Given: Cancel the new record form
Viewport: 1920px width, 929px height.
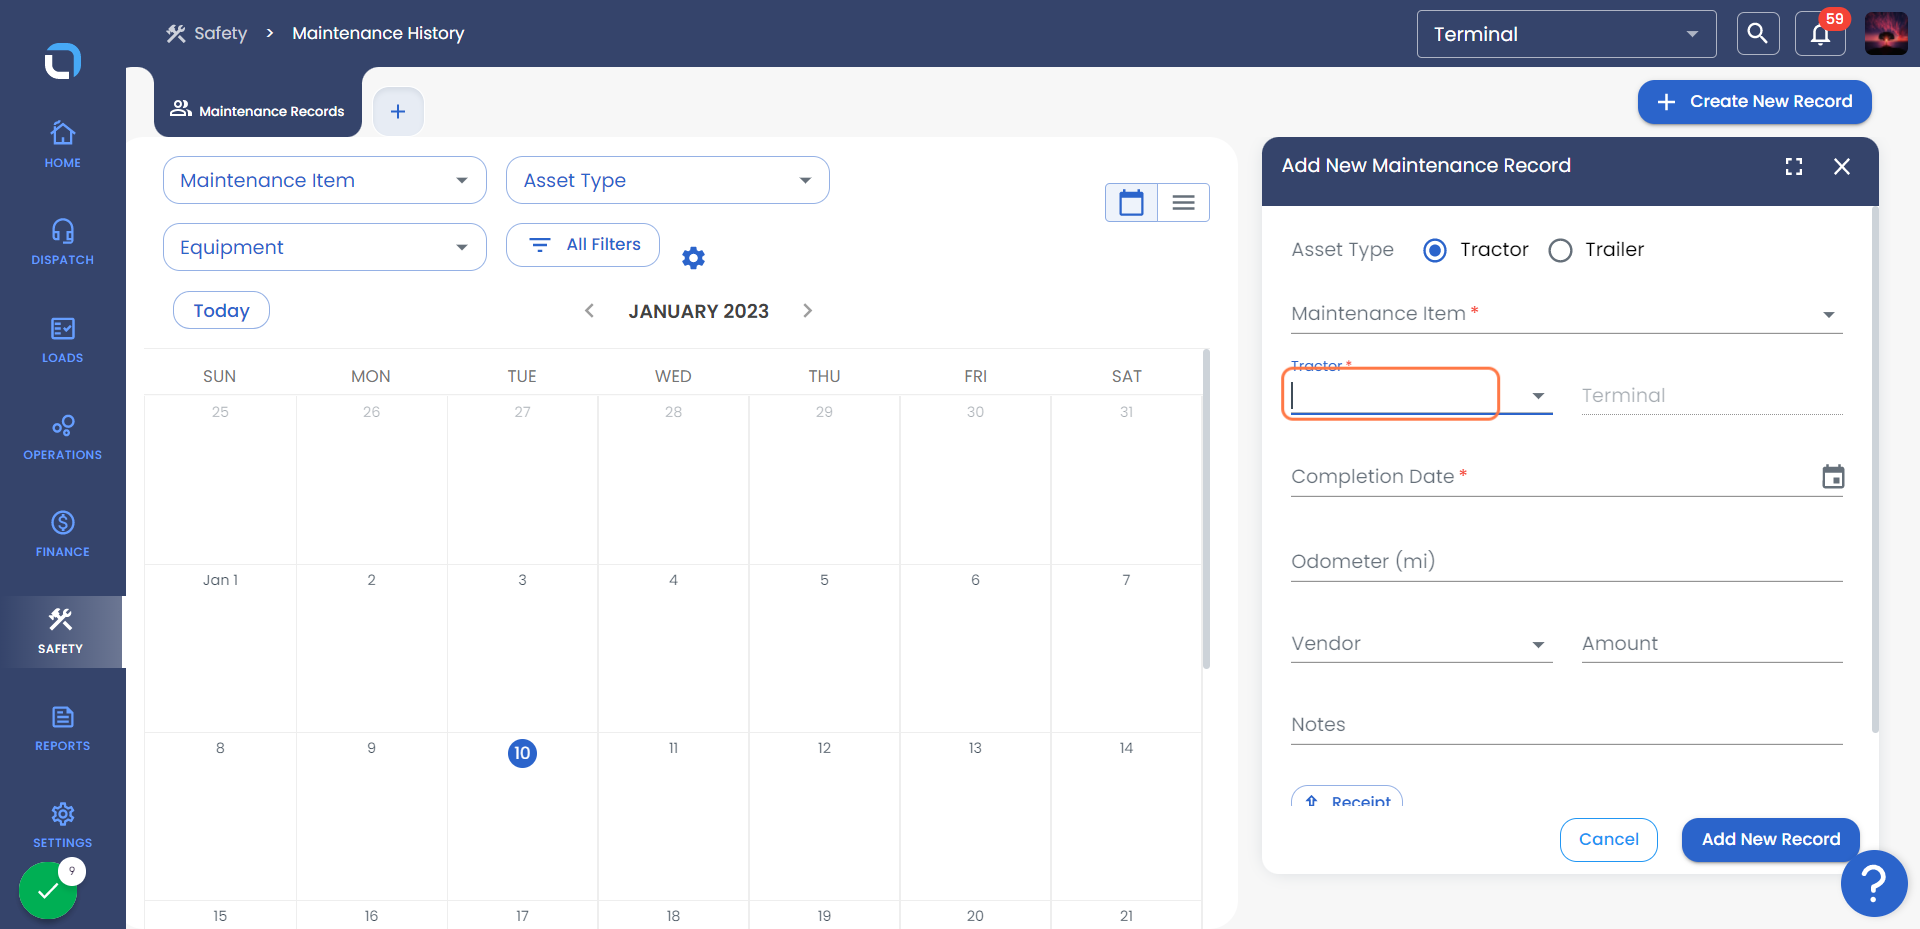Looking at the screenshot, I should [1608, 839].
